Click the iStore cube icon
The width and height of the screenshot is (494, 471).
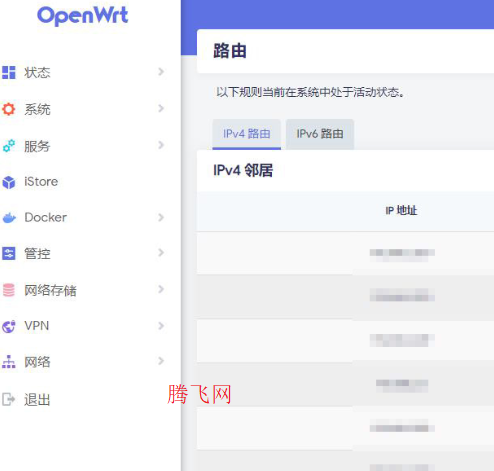9,182
